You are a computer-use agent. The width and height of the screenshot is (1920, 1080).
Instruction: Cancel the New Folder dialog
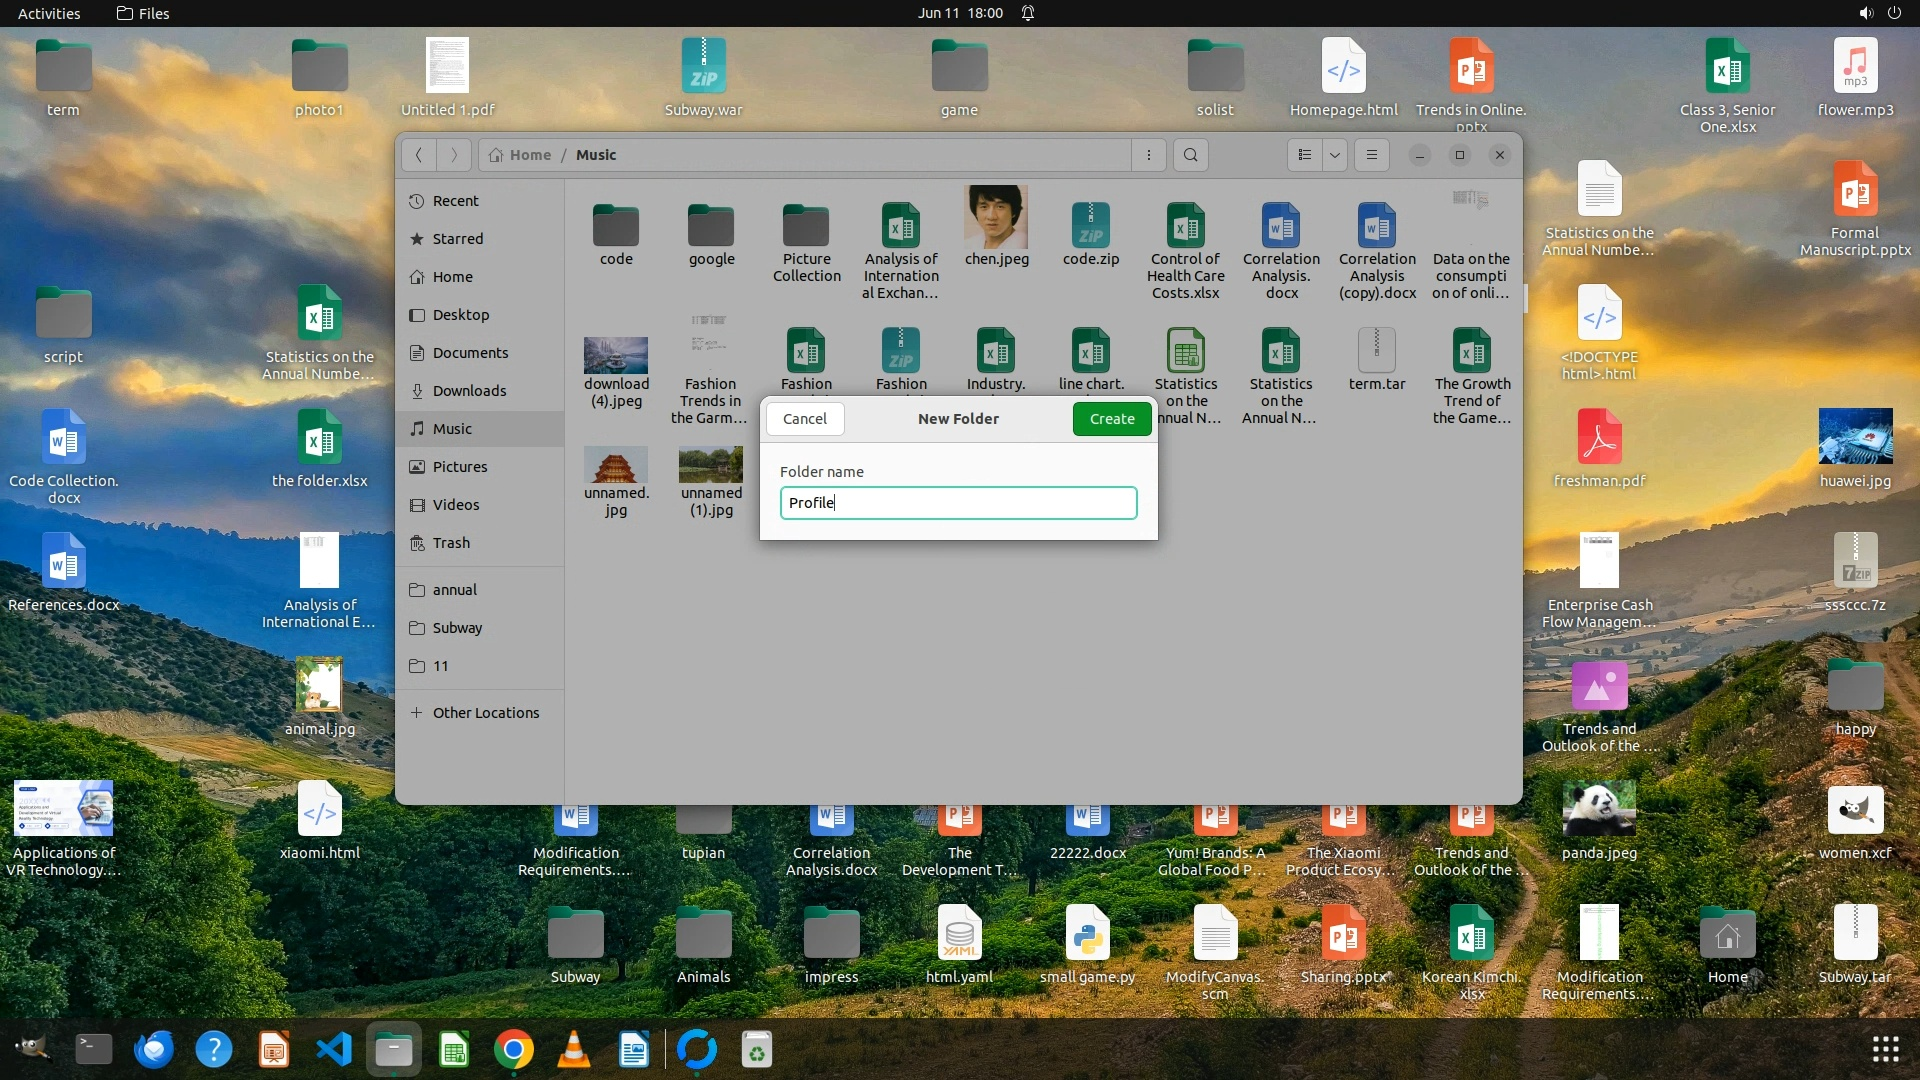(805, 419)
